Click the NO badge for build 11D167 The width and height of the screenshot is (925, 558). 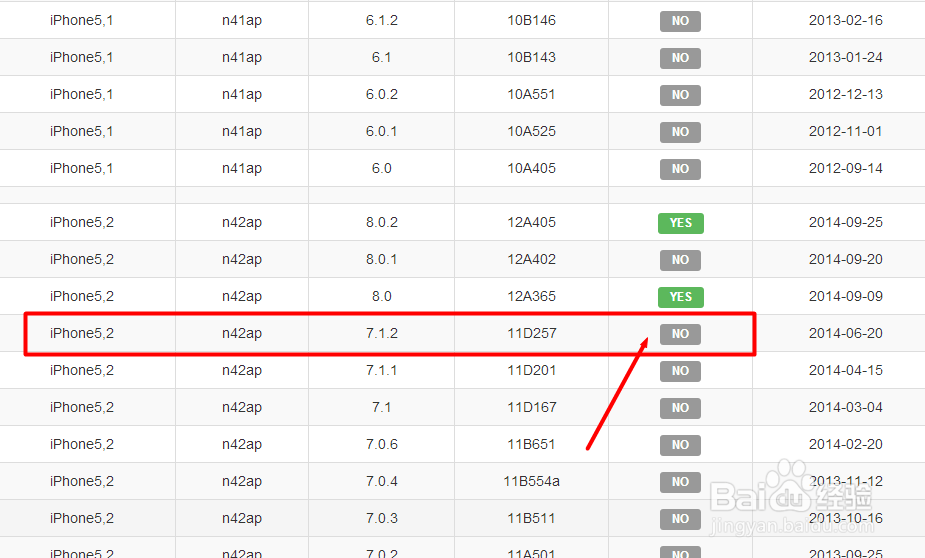[x=680, y=408]
